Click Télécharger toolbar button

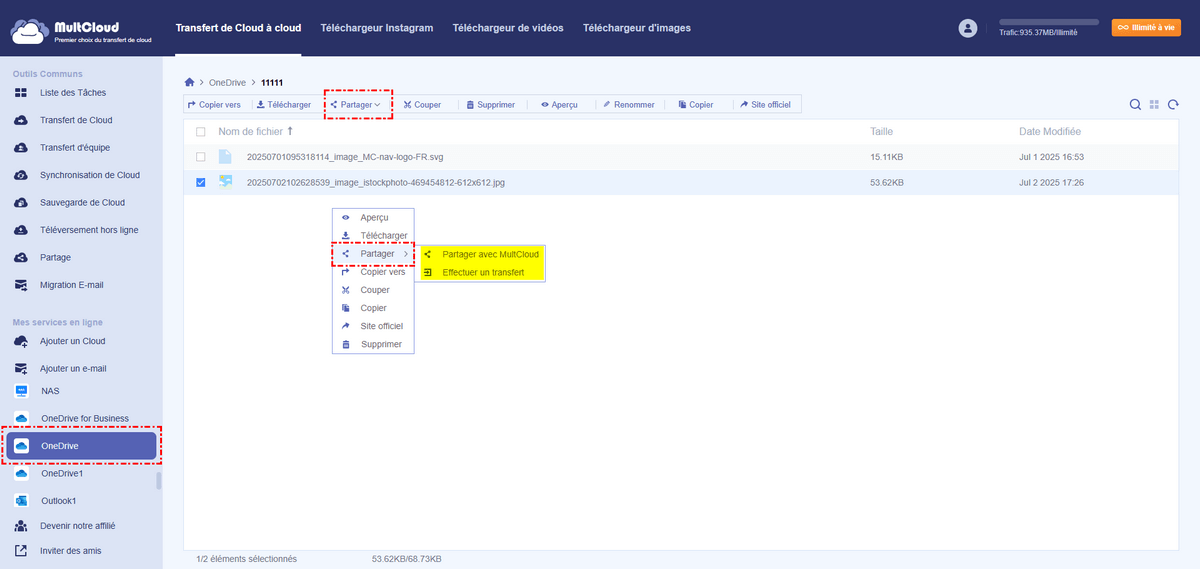point(285,104)
